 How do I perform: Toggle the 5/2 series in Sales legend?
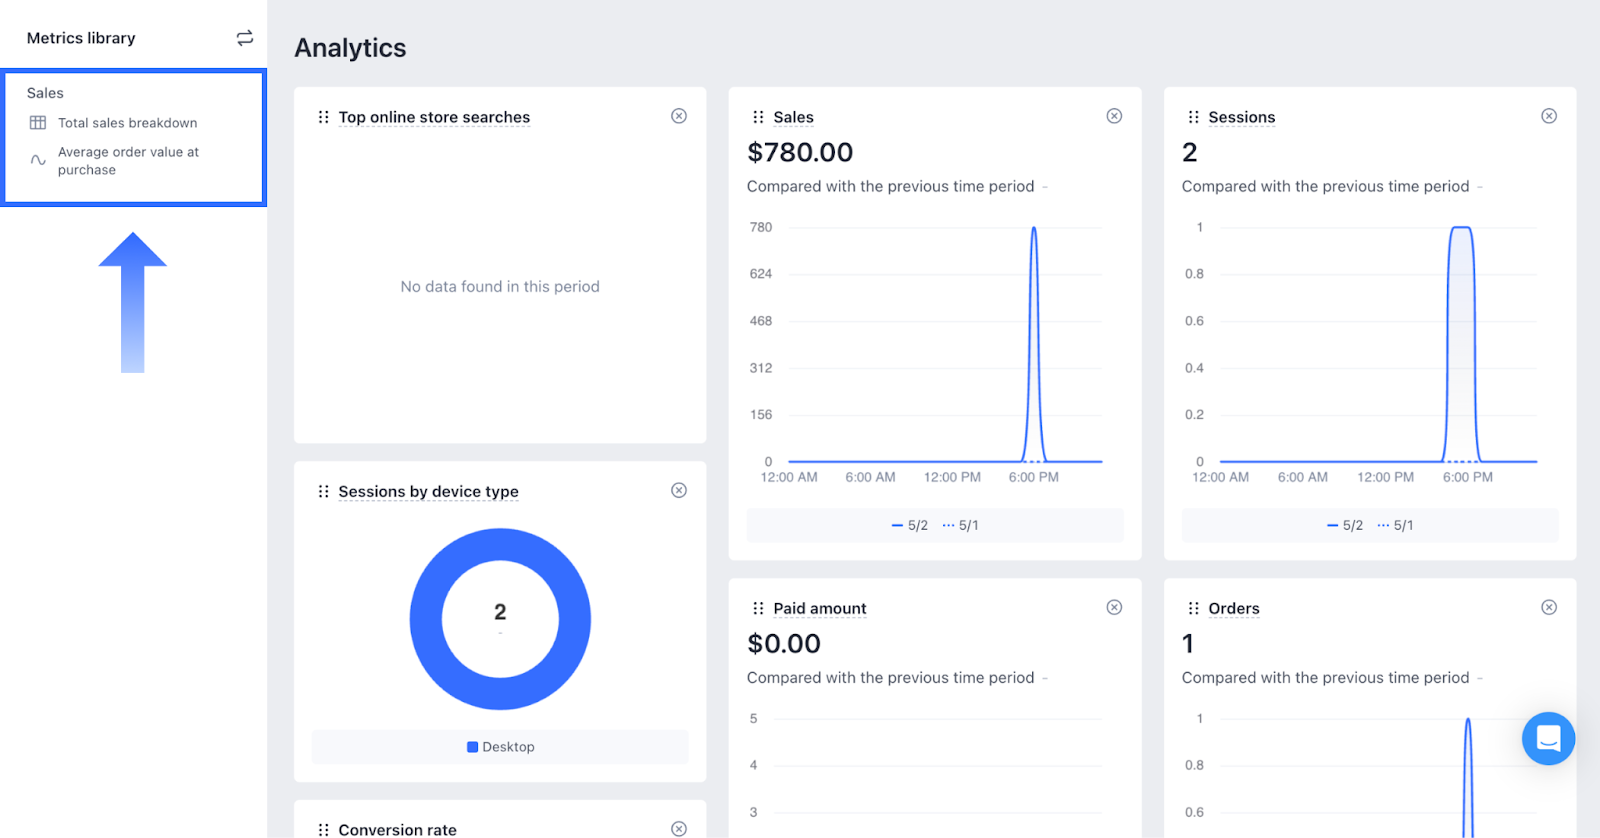pyautogui.click(x=910, y=525)
